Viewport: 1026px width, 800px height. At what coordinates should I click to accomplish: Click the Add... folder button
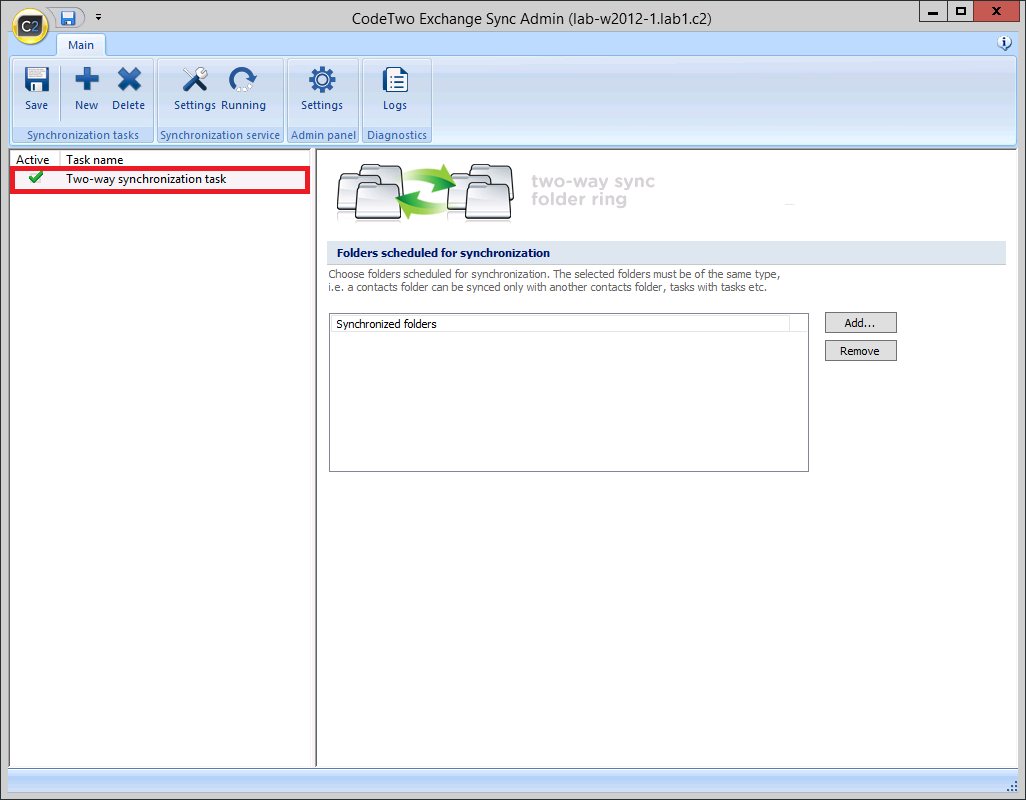[860, 322]
